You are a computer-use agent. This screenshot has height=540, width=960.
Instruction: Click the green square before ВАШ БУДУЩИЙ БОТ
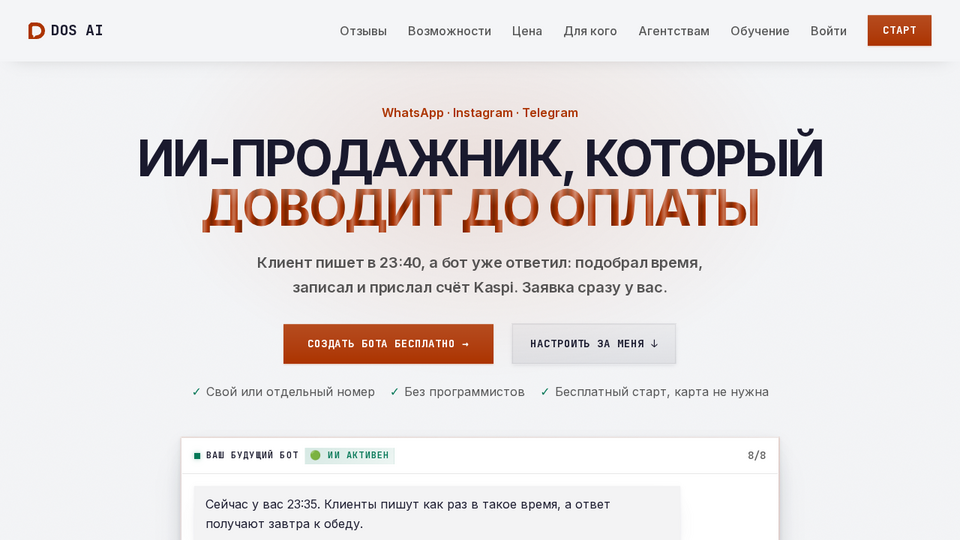197,456
